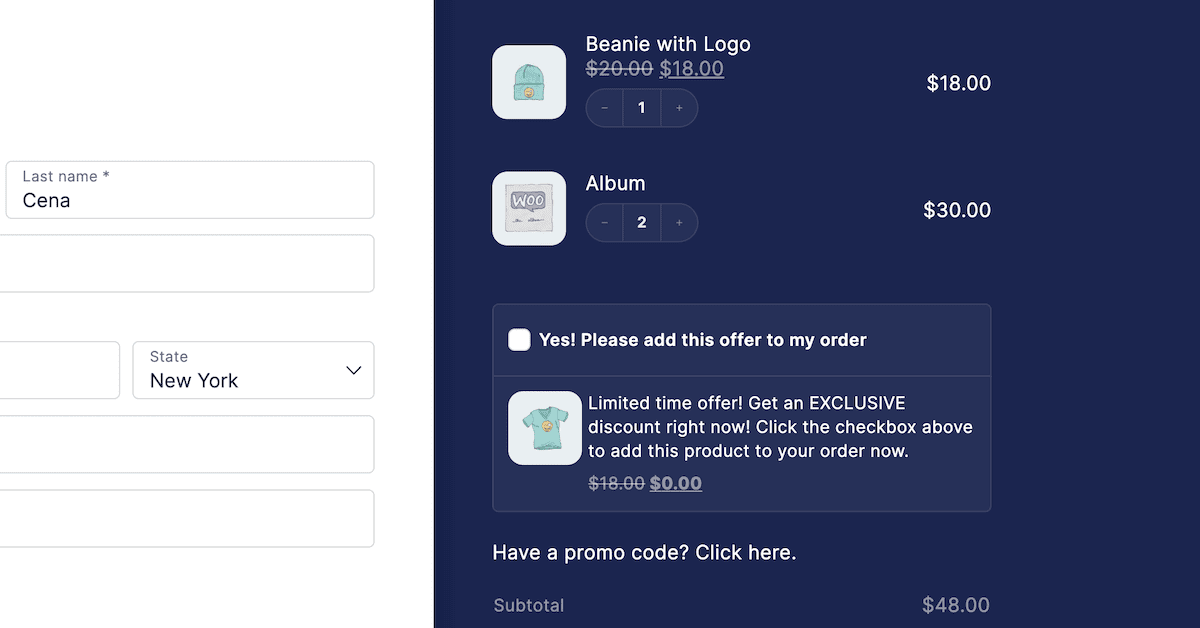Click the Beanie with Logo thumbnail

click(x=529, y=82)
